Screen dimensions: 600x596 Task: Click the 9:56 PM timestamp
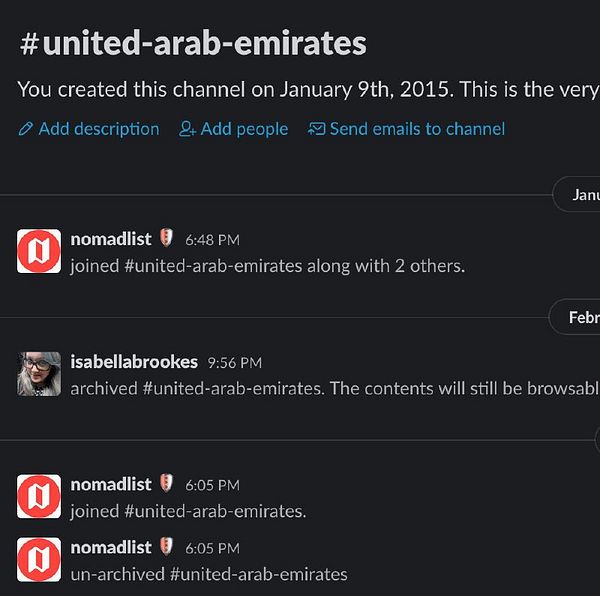click(234, 362)
